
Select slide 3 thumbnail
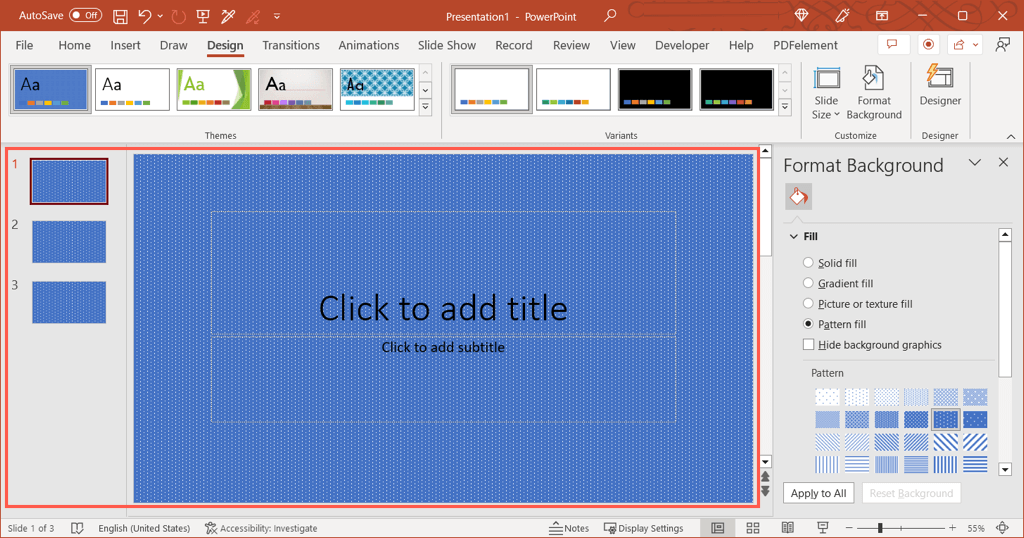69,302
